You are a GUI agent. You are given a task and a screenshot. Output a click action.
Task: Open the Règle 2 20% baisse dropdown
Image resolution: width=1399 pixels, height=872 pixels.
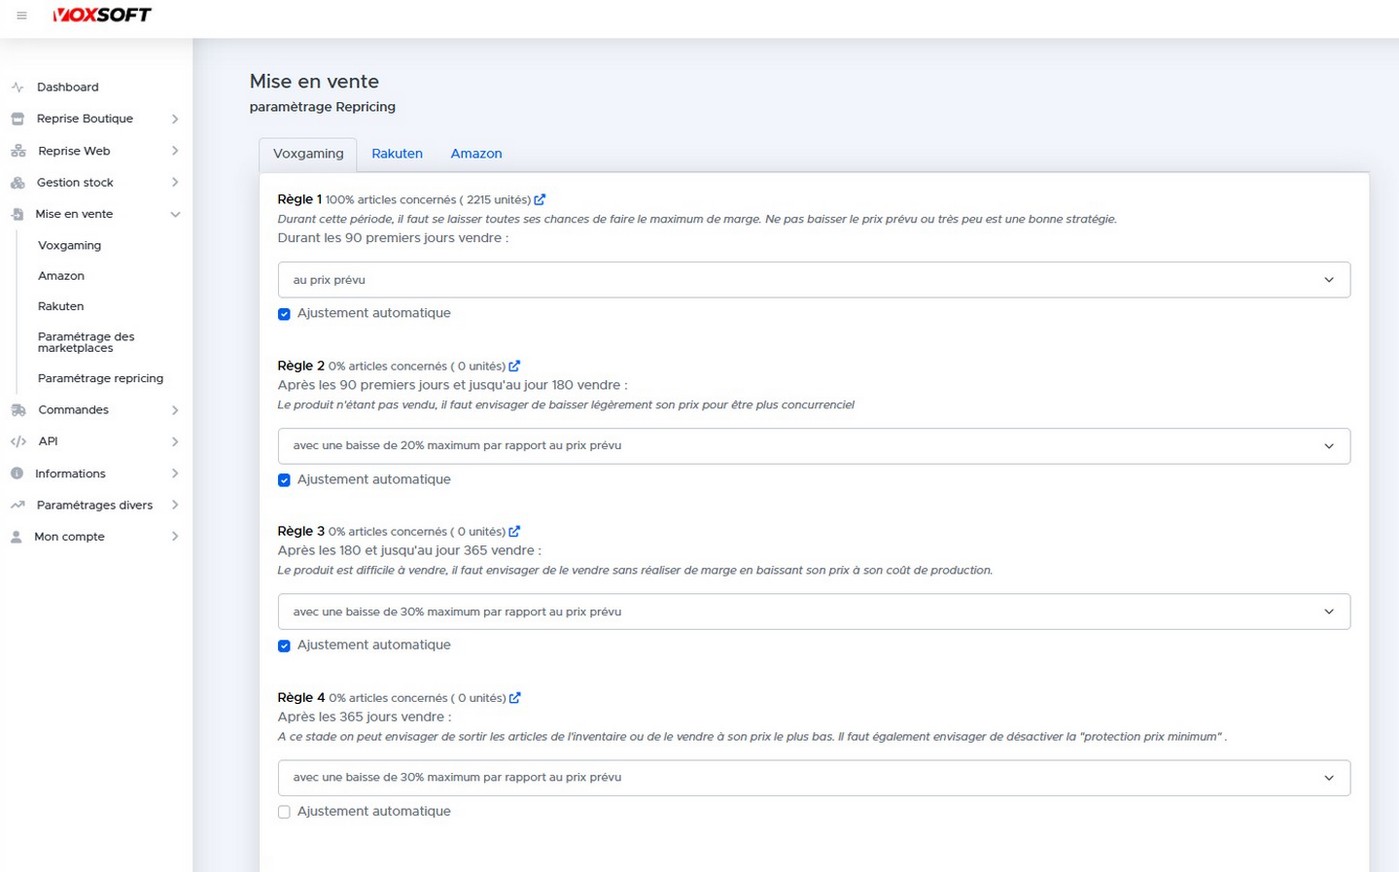813,446
